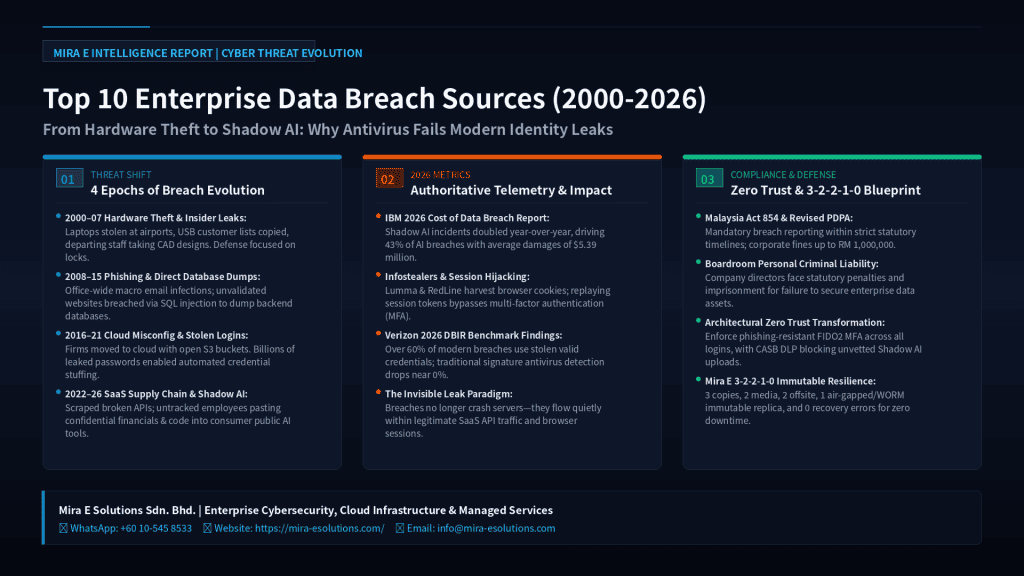
Task: Select the main title Top 10 Enterprise Data Breach Sources
Action: click(374, 99)
